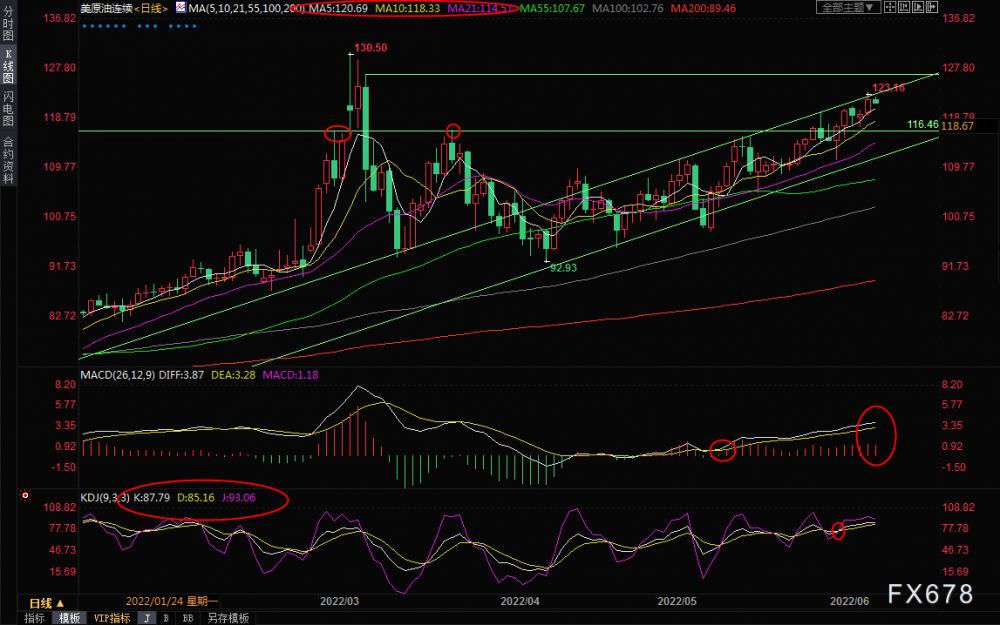Click the MACD:1.18 value
This screenshot has height=625, width=1000.
pyautogui.click(x=290, y=375)
